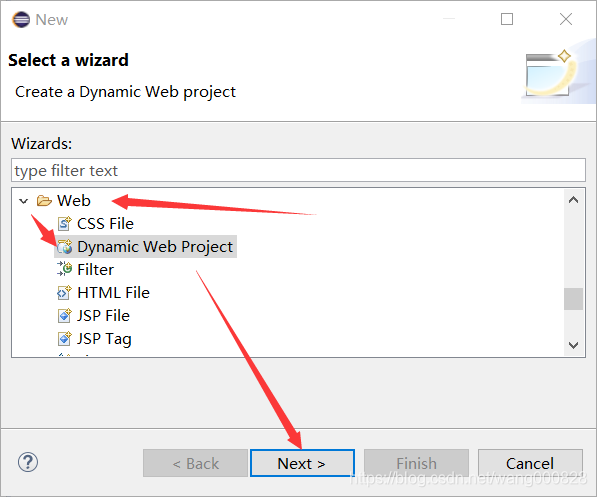Screen dimensions: 597x497
Task: Click the HTML File wizard icon
Action: [x=64, y=292]
